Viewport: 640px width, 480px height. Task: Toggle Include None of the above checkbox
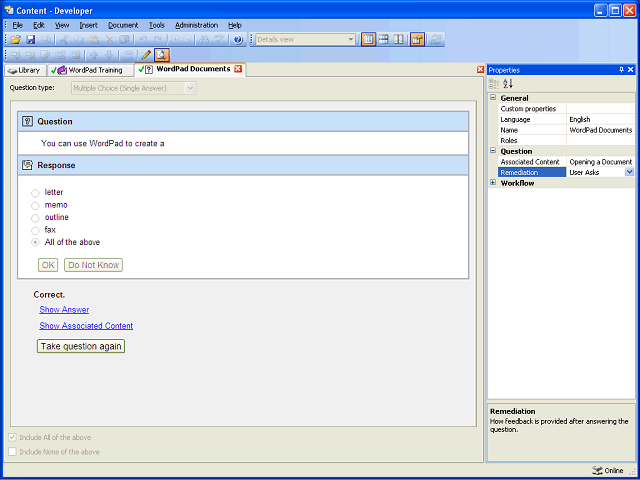(x=13, y=452)
